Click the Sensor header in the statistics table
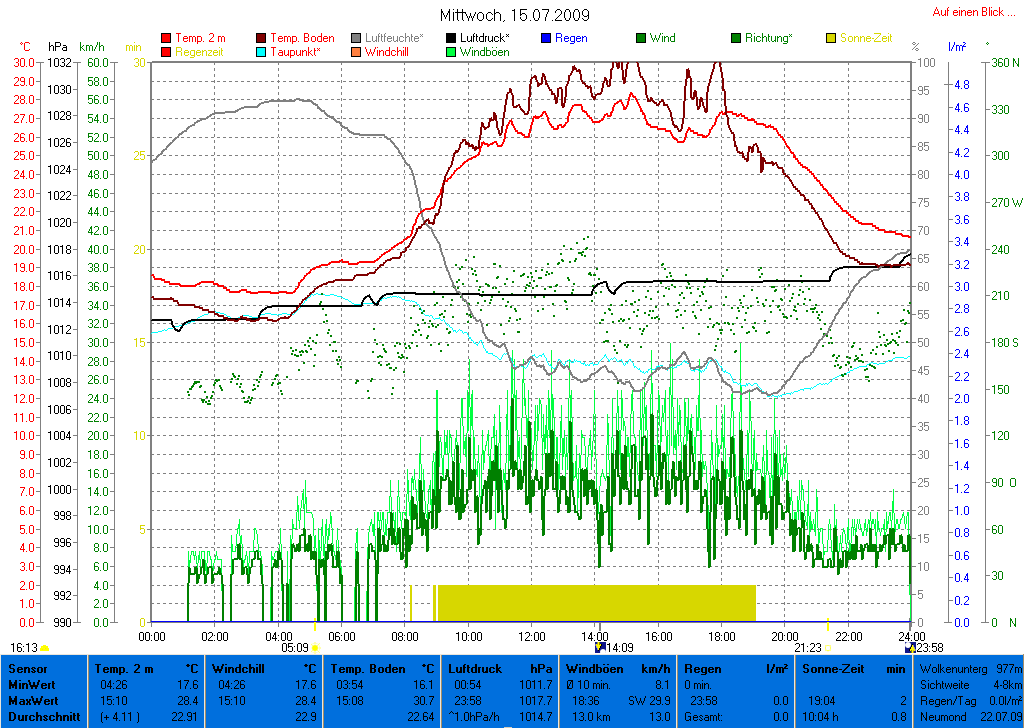Viewport: 1024px width, 728px height. [26, 668]
